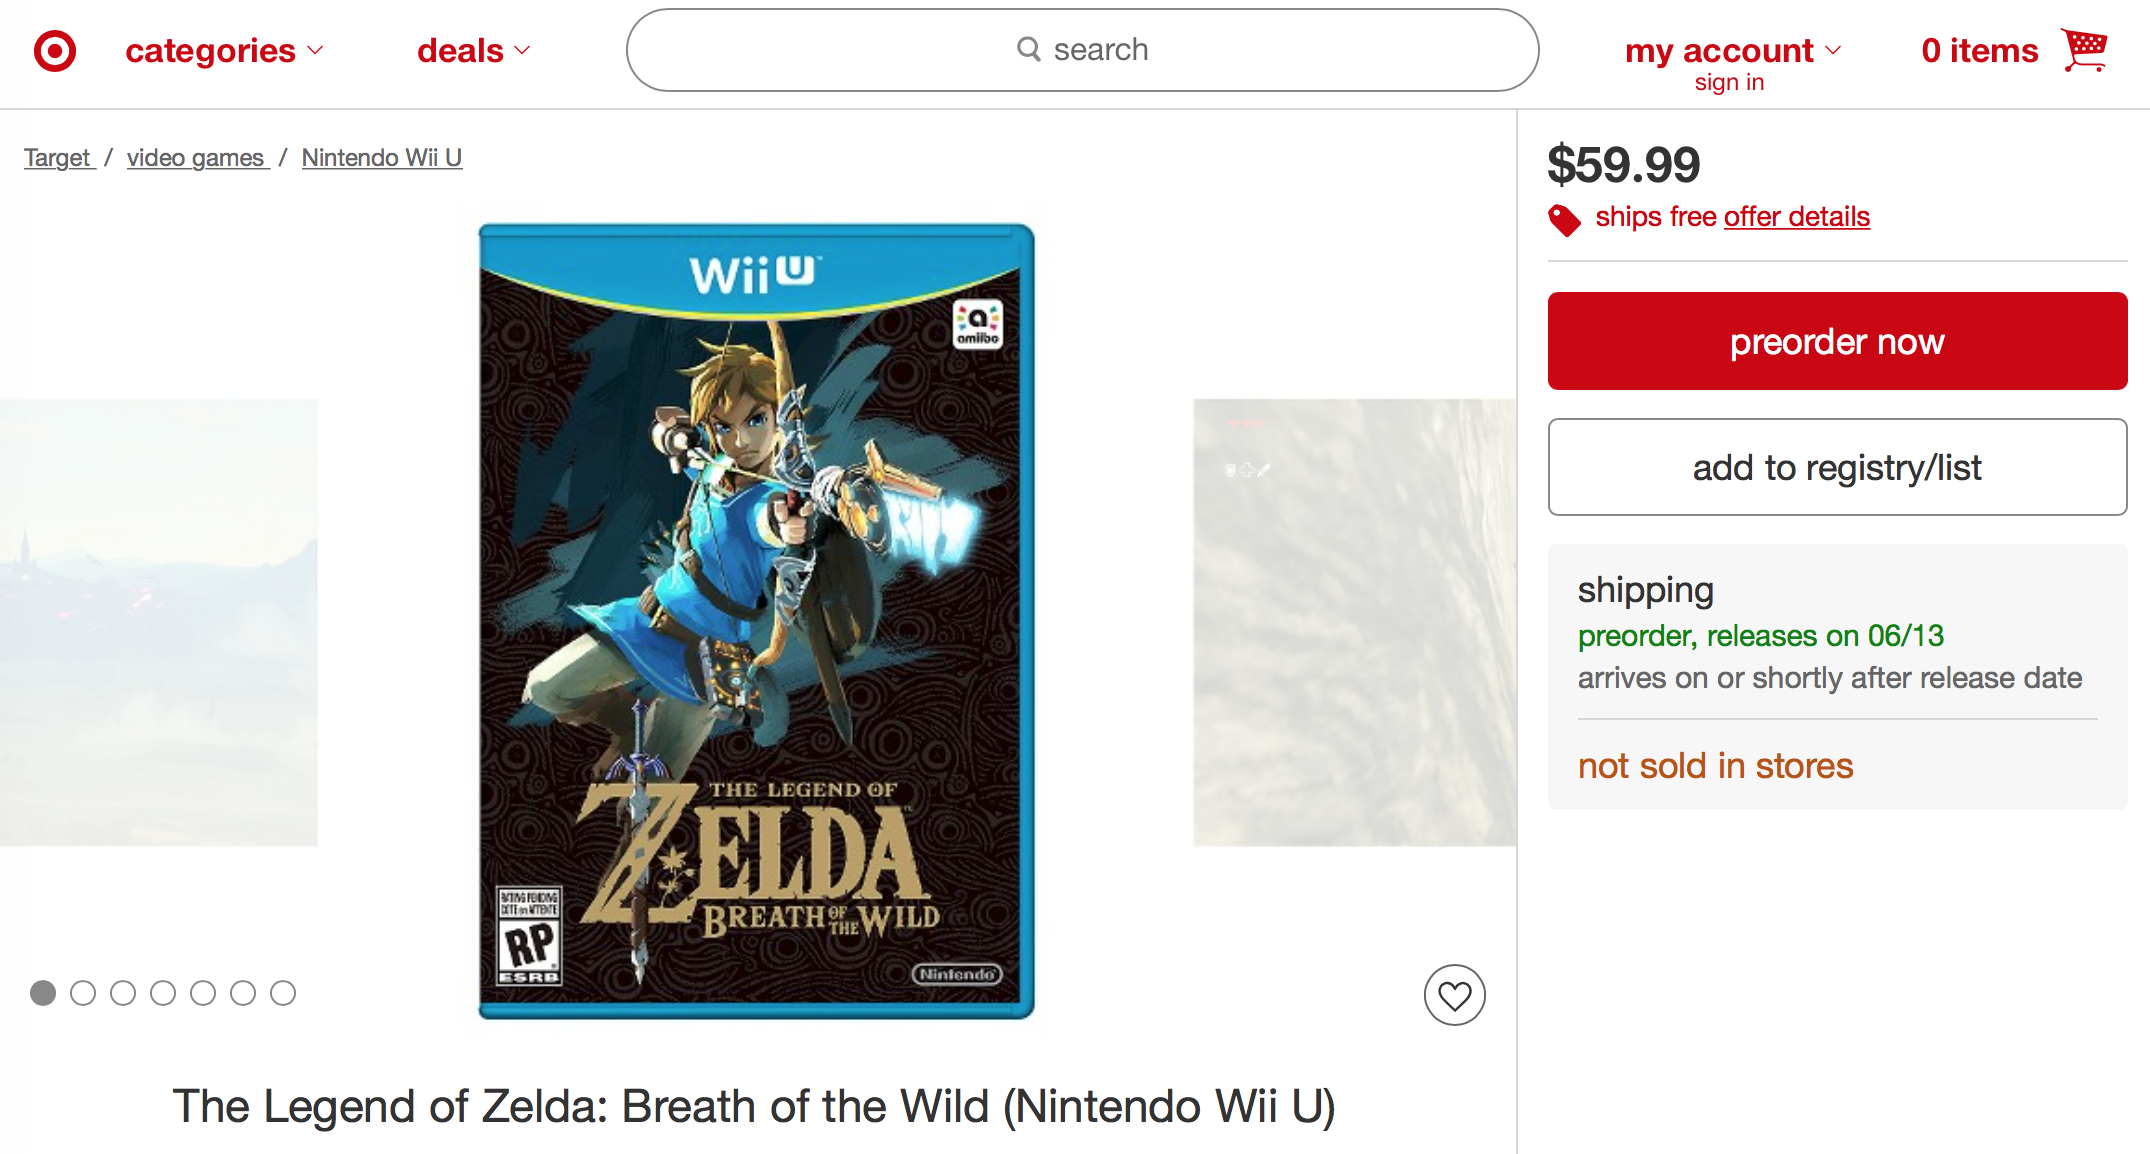Open the my account dropdown
Viewport: 2150px width, 1154px height.
[1732, 51]
